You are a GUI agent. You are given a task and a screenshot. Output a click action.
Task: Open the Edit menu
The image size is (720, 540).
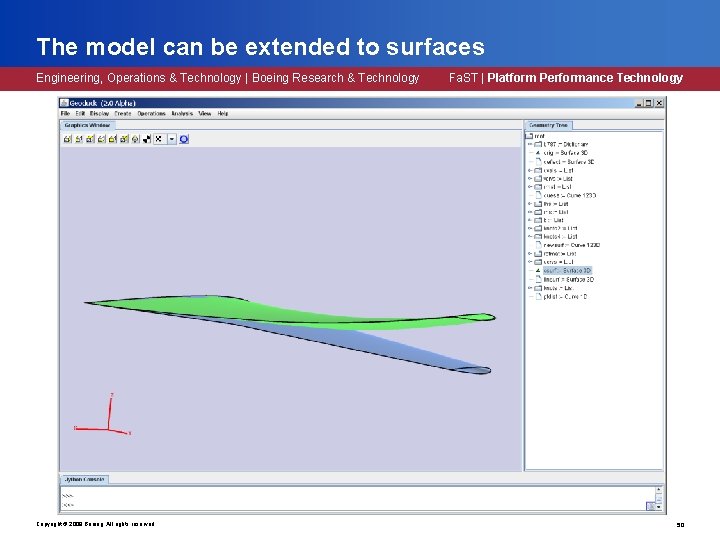[80, 113]
